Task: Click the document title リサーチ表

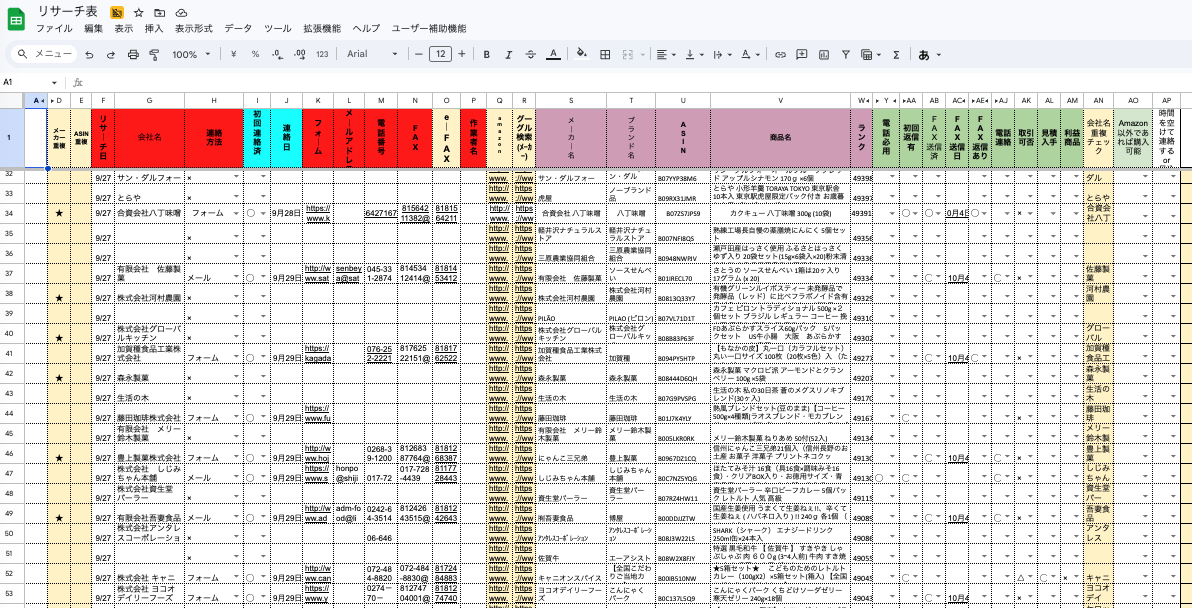Action: click(68, 12)
